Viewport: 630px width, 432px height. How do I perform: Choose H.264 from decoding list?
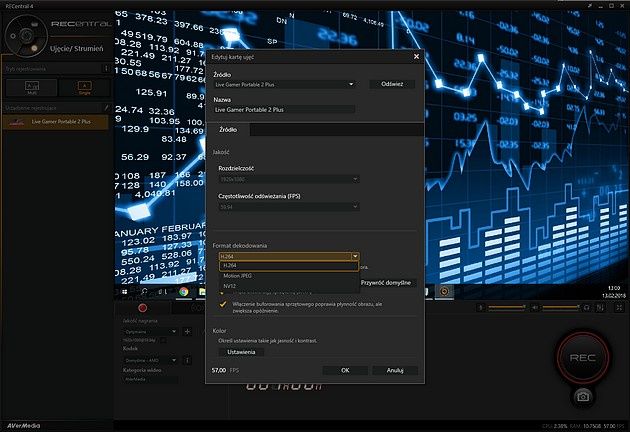[x=289, y=266]
